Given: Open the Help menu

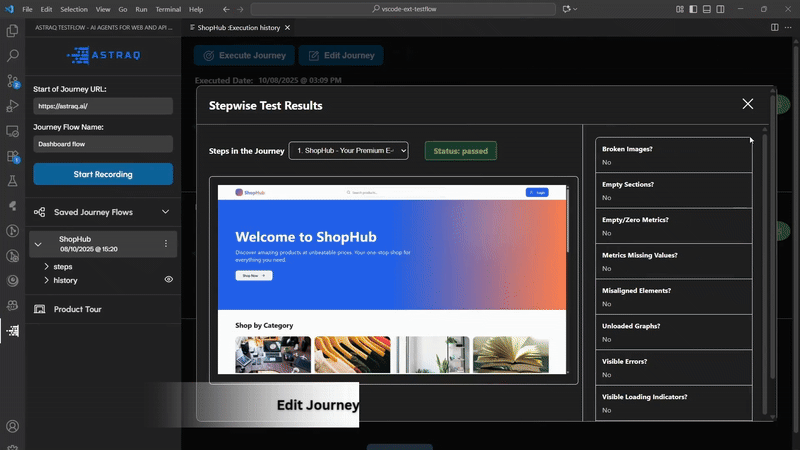Looking at the screenshot, I should point(196,9).
